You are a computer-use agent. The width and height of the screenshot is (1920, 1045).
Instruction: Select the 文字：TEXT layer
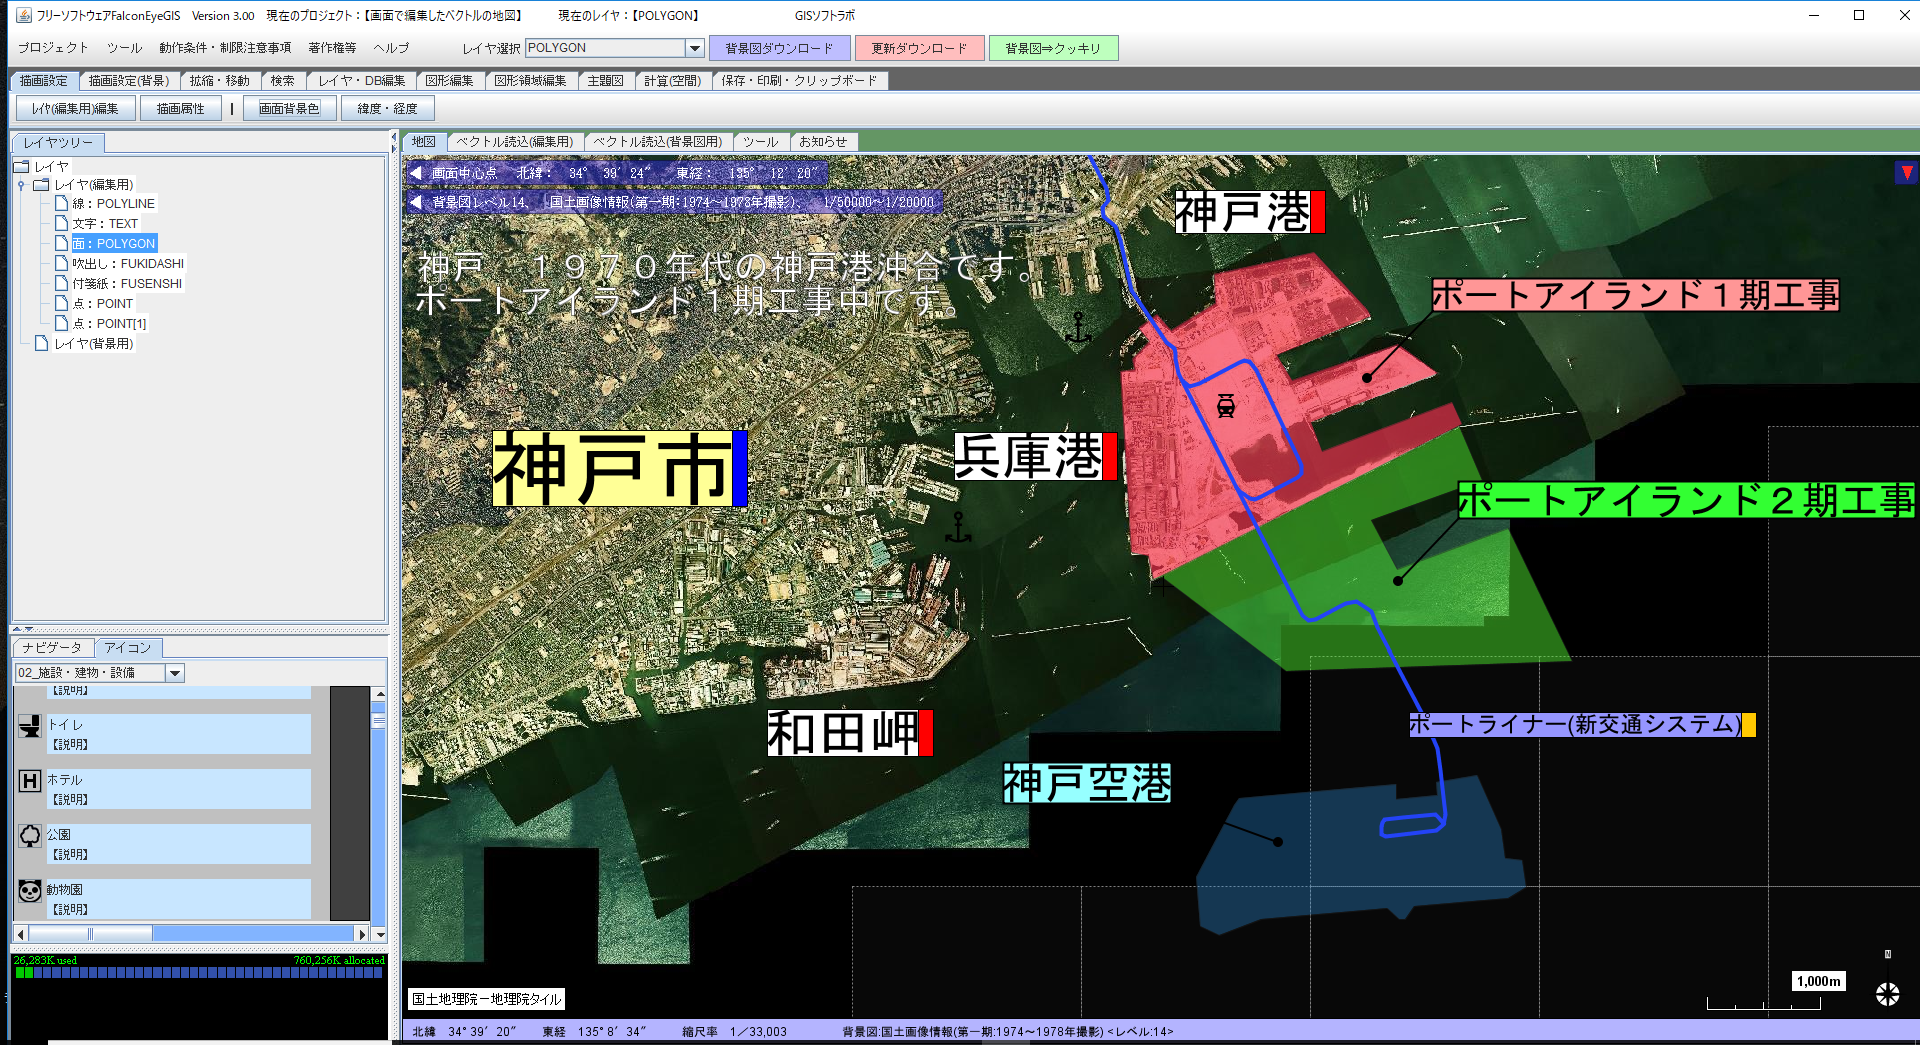[105, 223]
